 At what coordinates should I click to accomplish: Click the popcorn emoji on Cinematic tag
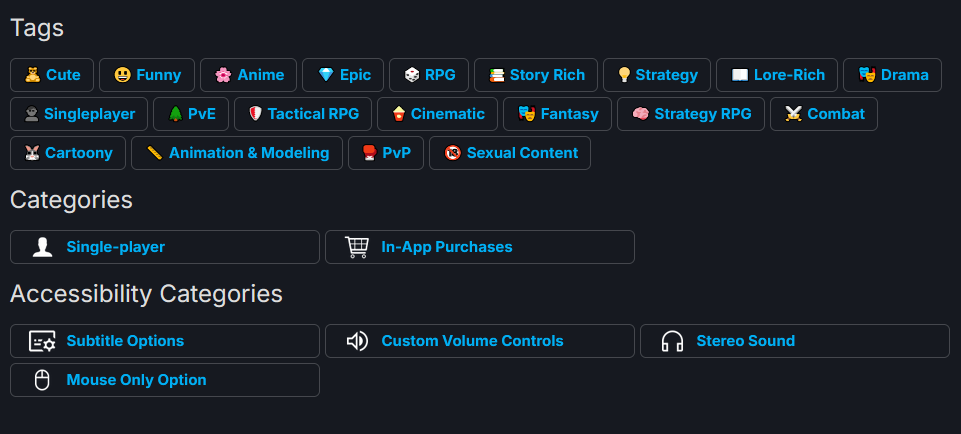coord(398,114)
